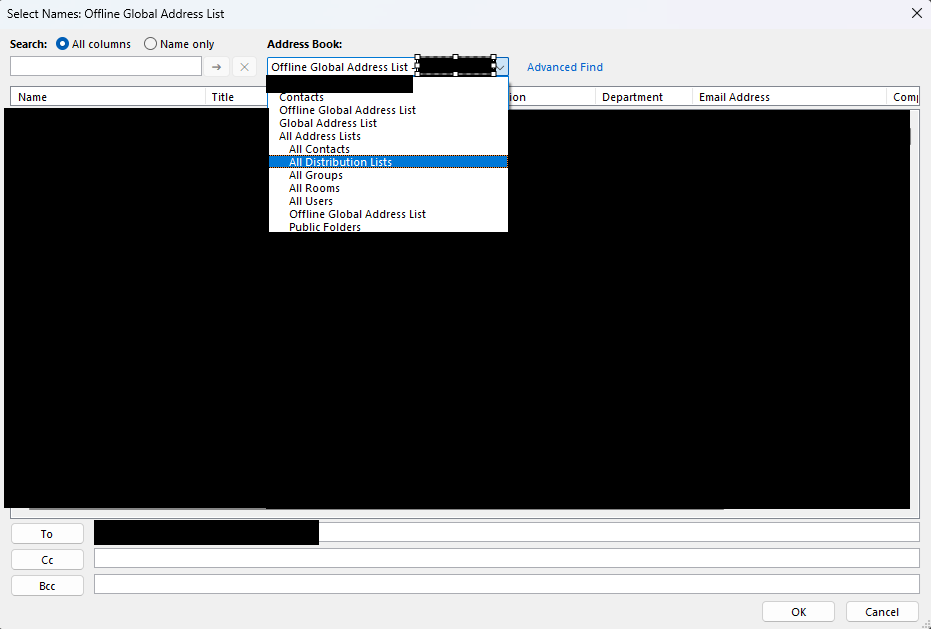Choose "Global Address List" from the list
931x629 pixels.
coord(327,123)
